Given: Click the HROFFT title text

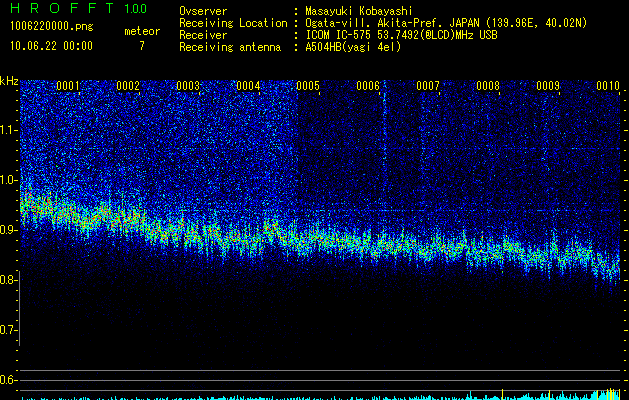Looking at the screenshot, I should coord(58,8).
